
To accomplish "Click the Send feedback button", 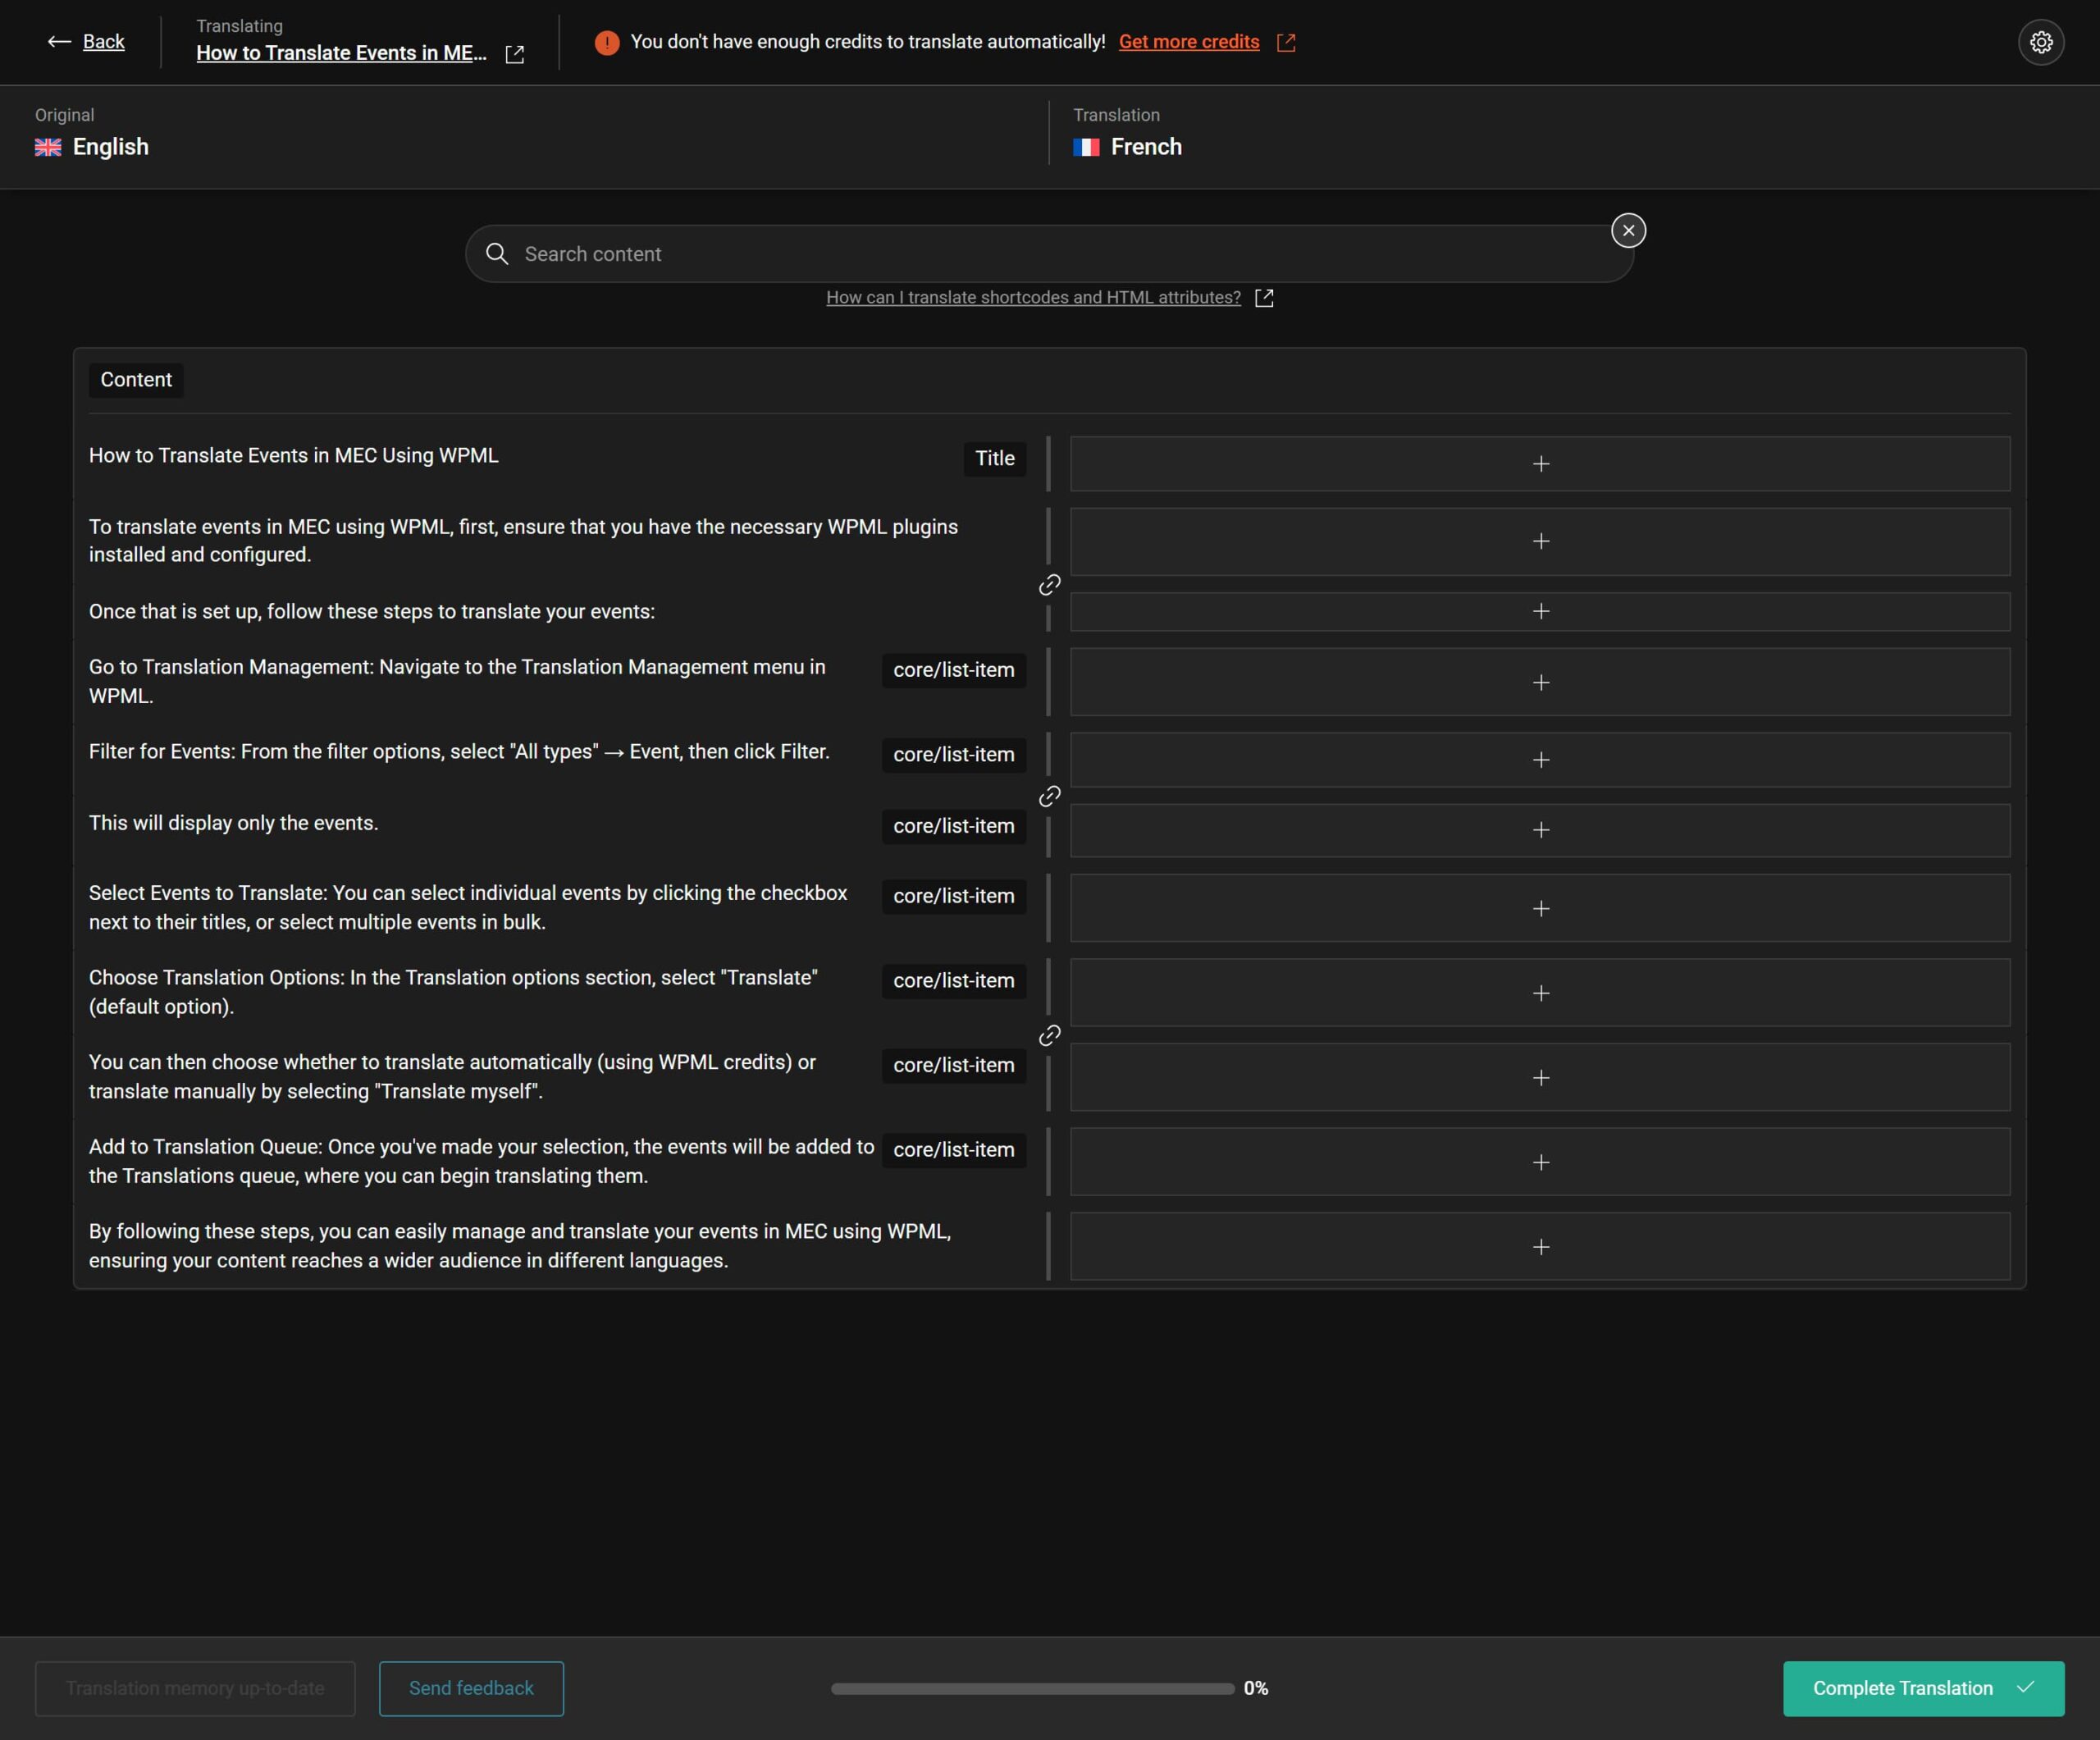I will (x=471, y=1688).
